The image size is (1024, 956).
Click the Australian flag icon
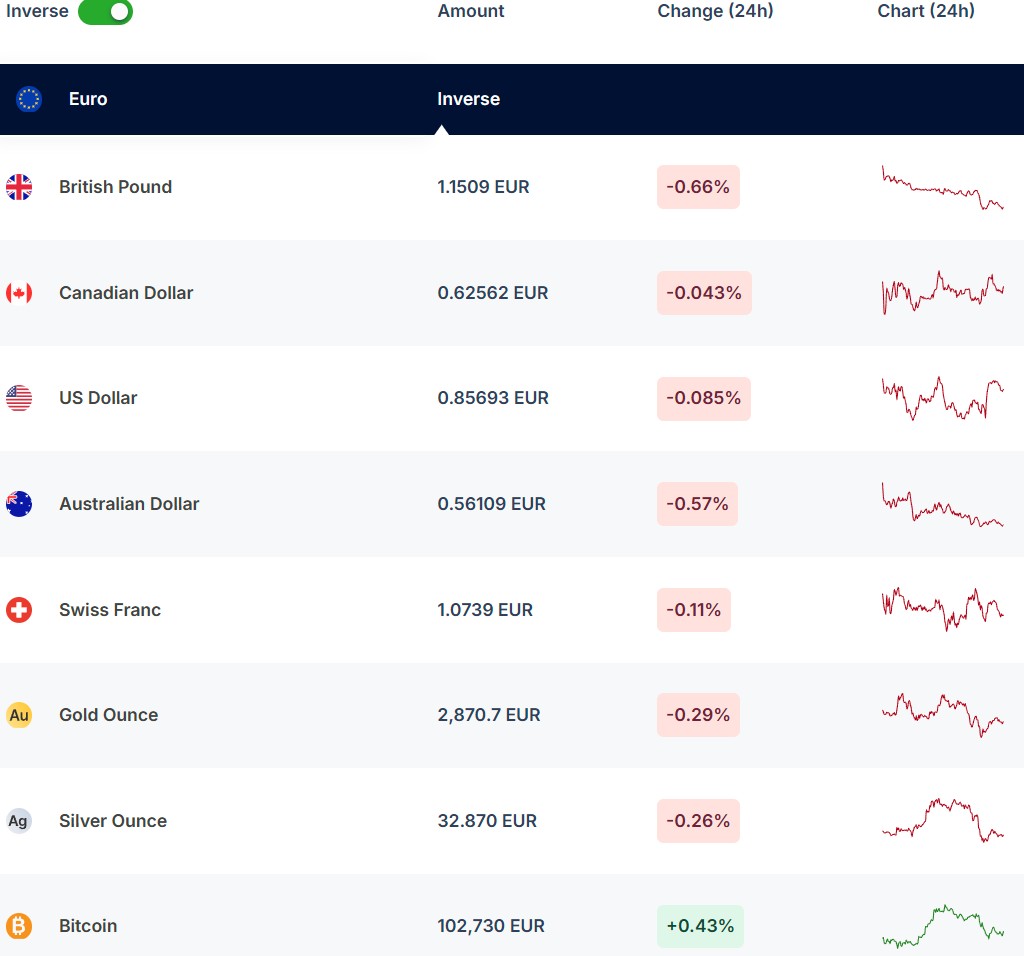pyautogui.click(x=19, y=504)
